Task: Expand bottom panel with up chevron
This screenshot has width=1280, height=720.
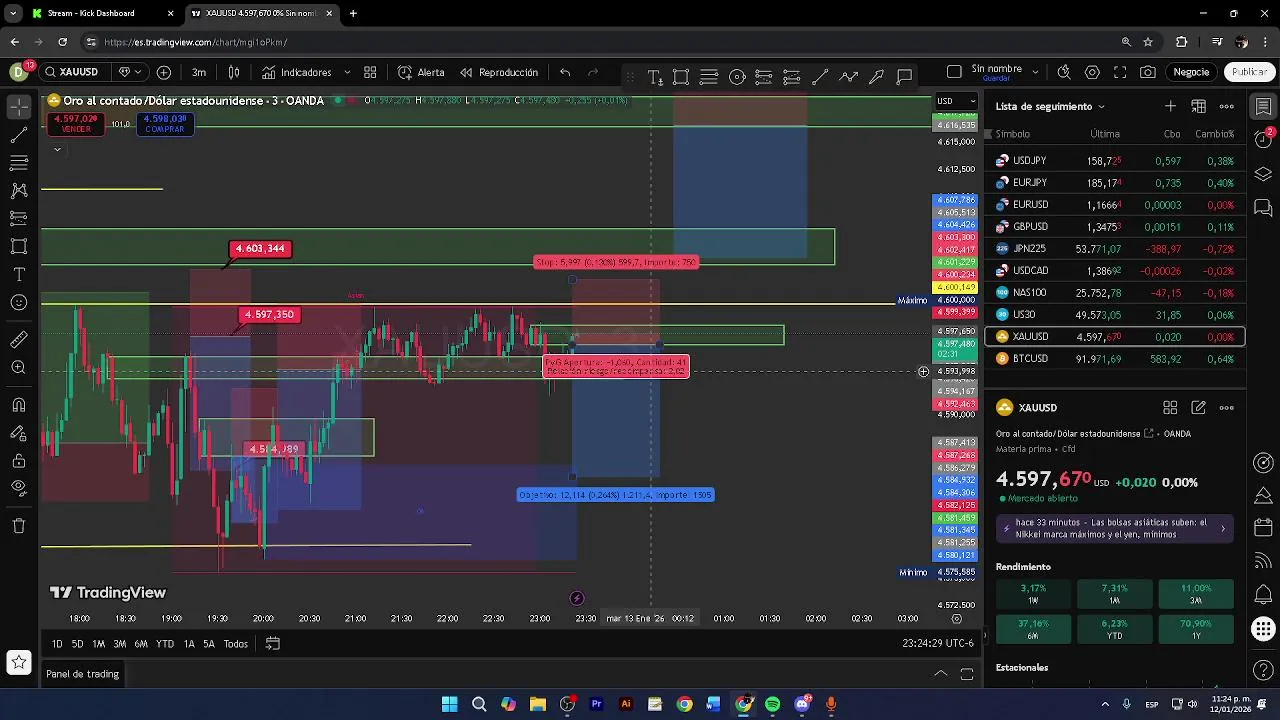Action: click(x=940, y=674)
